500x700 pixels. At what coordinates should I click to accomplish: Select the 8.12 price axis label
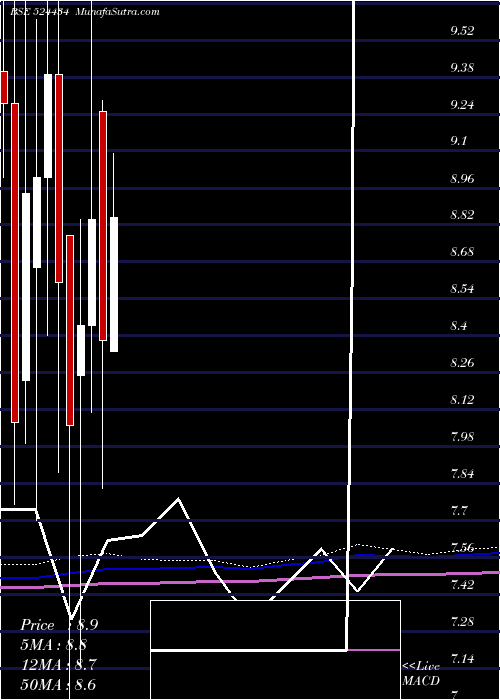(462, 400)
